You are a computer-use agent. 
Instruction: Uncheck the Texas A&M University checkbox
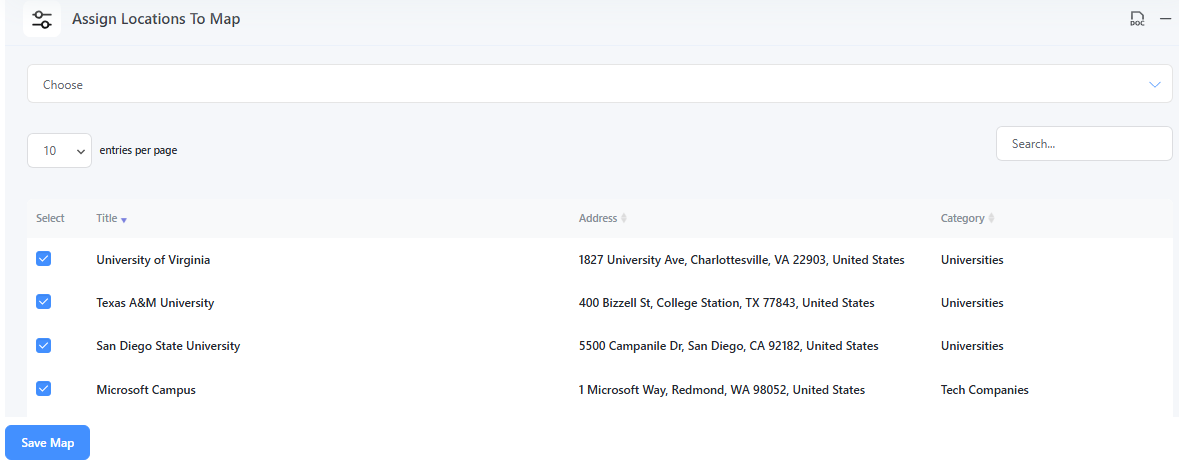pyautogui.click(x=44, y=302)
